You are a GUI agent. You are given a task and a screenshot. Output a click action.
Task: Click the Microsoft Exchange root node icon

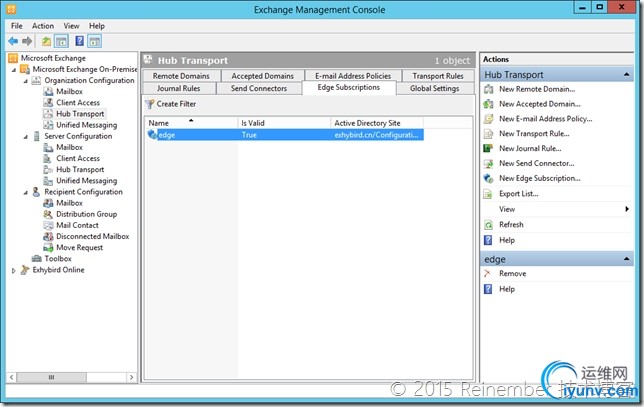click(13, 58)
